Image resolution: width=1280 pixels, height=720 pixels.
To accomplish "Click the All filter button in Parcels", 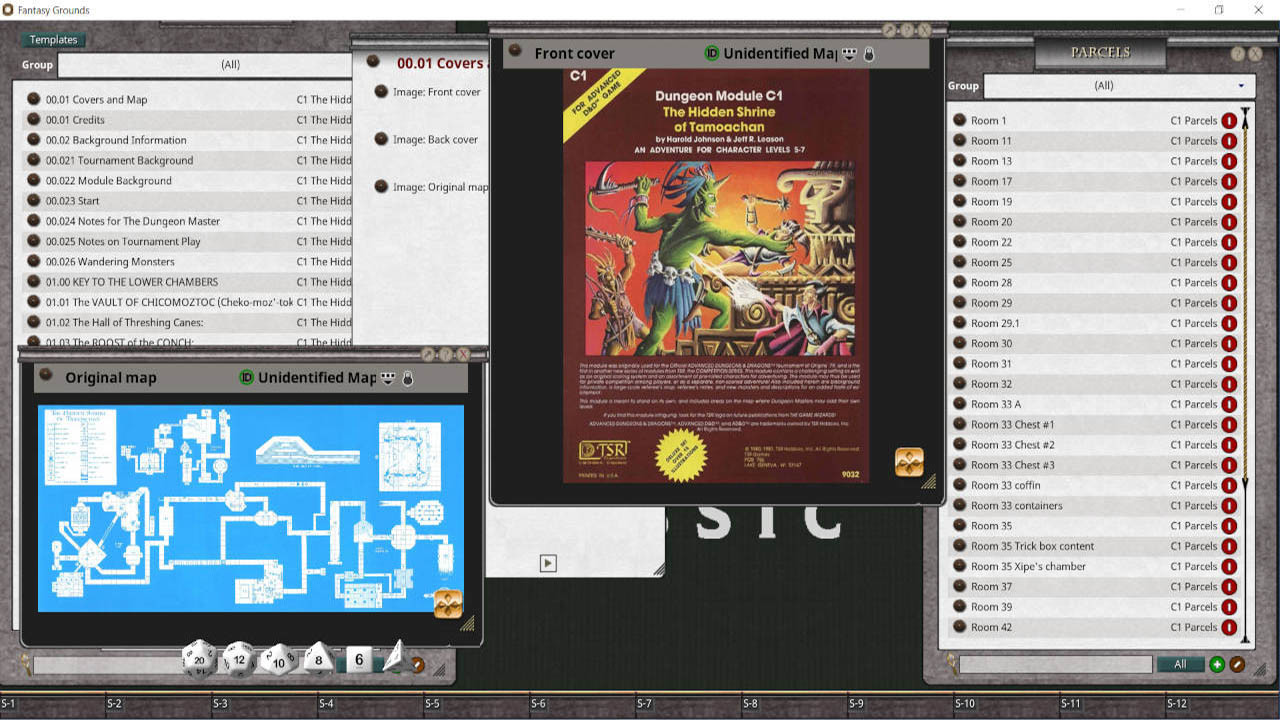I will [1179, 664].
